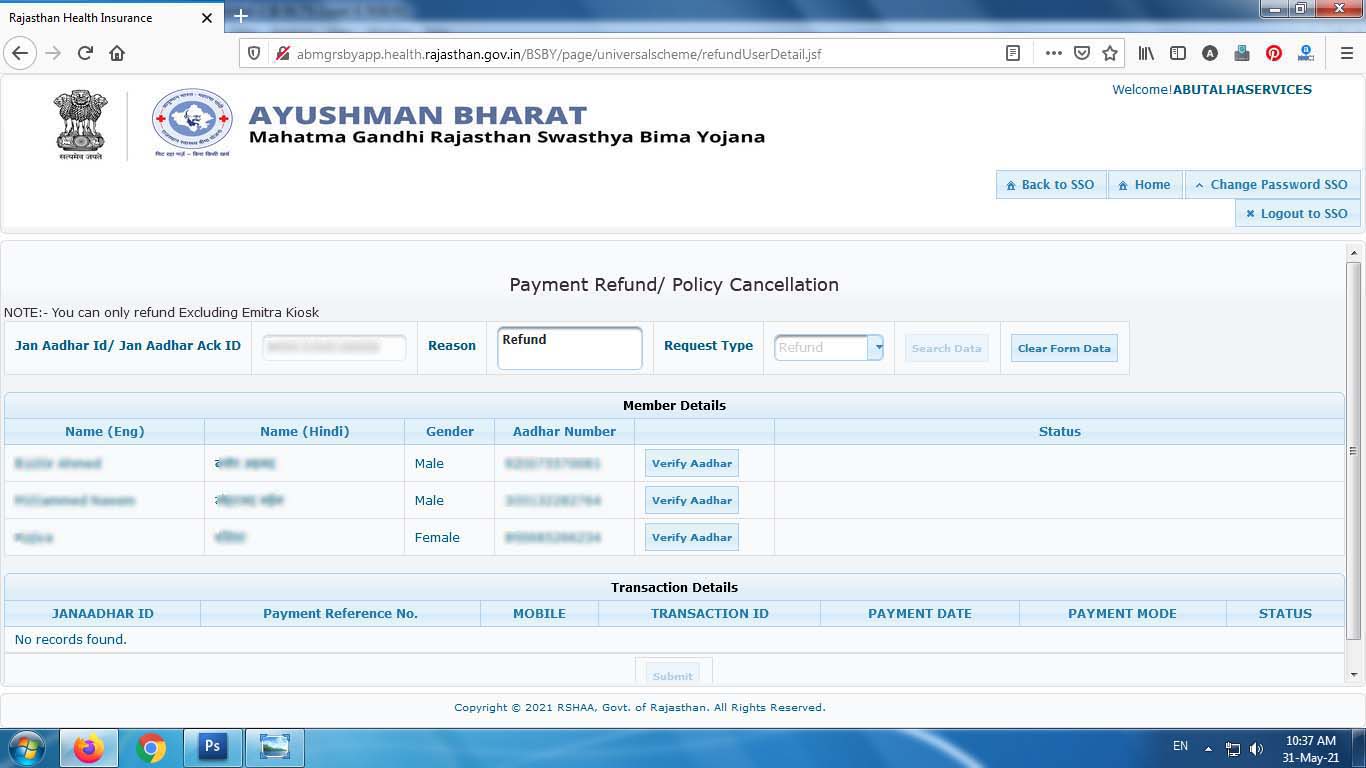Close the Rajasthan Health Insurance tab
The width and height of the screenshot is (1366, 768).
[207, 18]
